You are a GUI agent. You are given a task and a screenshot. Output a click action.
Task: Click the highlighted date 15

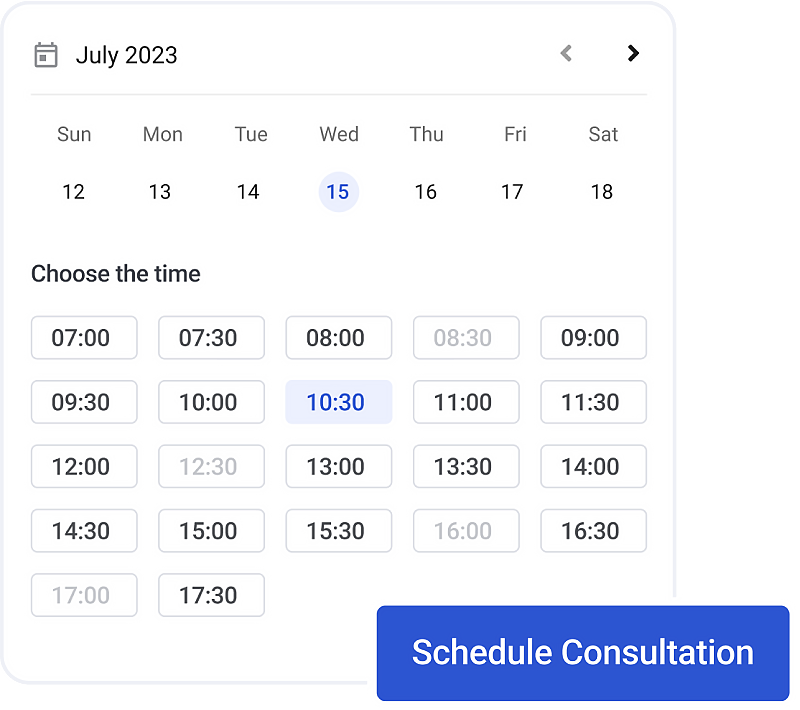[x=338, y=192]
